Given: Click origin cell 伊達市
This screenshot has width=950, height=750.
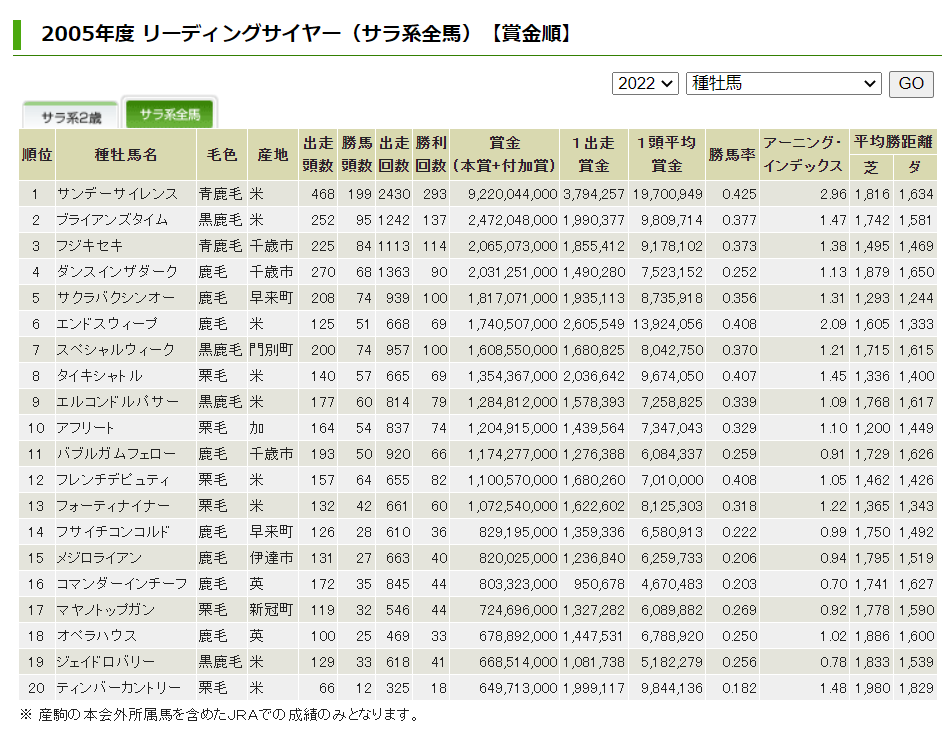Looking at the screenshot, I should coord(271,558).
